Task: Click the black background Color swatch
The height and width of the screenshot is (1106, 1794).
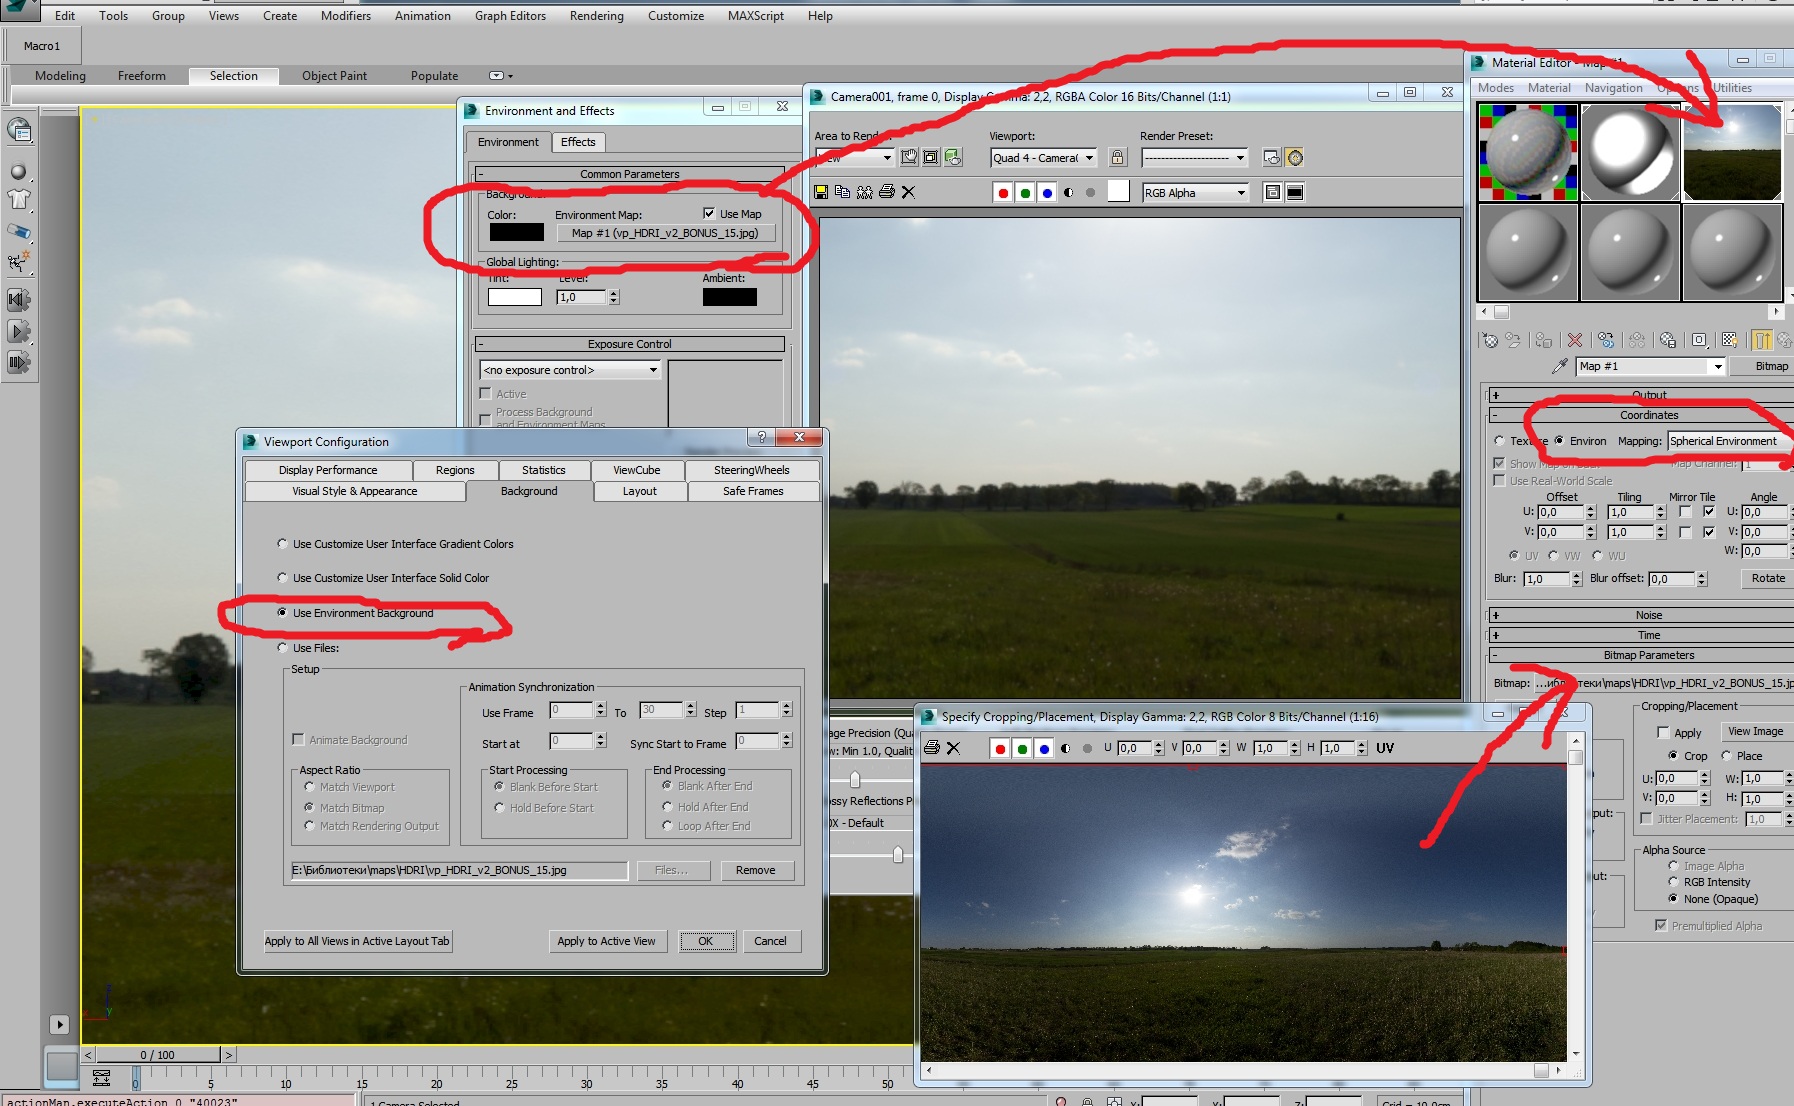Action: pos(516,233)
